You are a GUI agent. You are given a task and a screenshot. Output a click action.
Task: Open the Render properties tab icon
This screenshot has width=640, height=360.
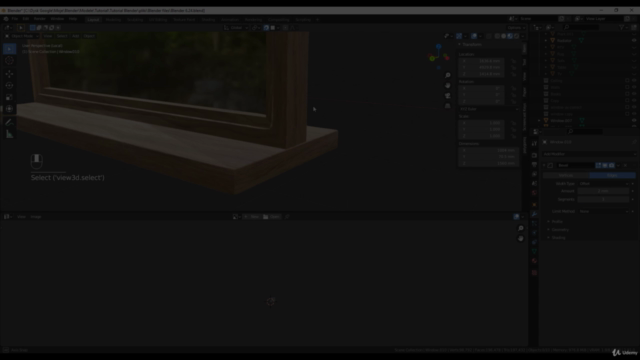click(534, 155)
